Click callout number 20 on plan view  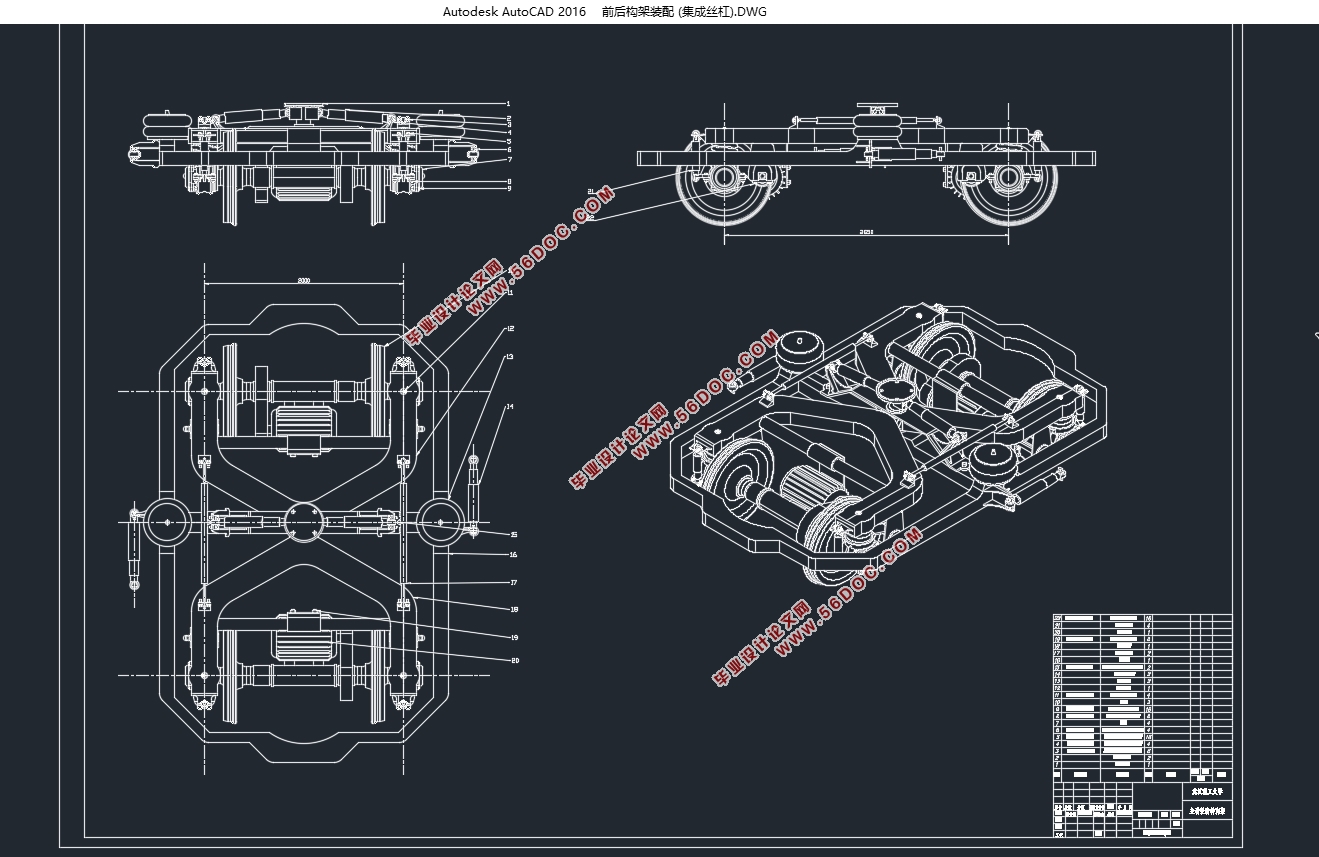click(x=515, y=659)
